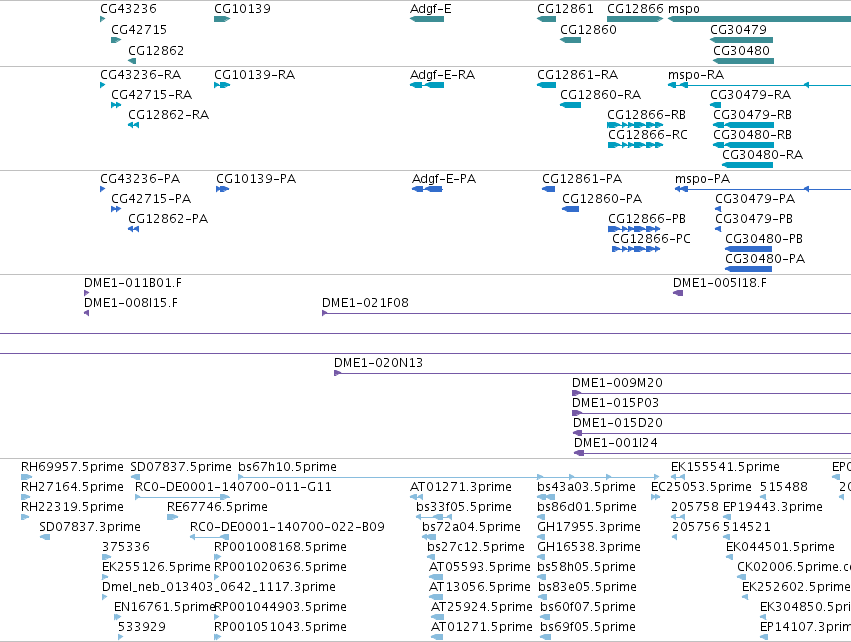
Task: Select the CG30479 gene glyph
Action: click(741, 40)
